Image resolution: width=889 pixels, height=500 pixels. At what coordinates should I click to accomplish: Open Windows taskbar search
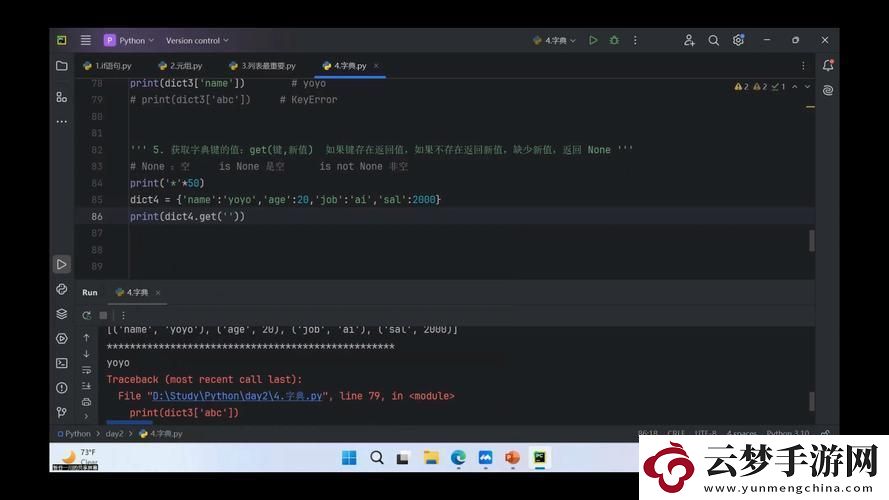click(376, 457)
